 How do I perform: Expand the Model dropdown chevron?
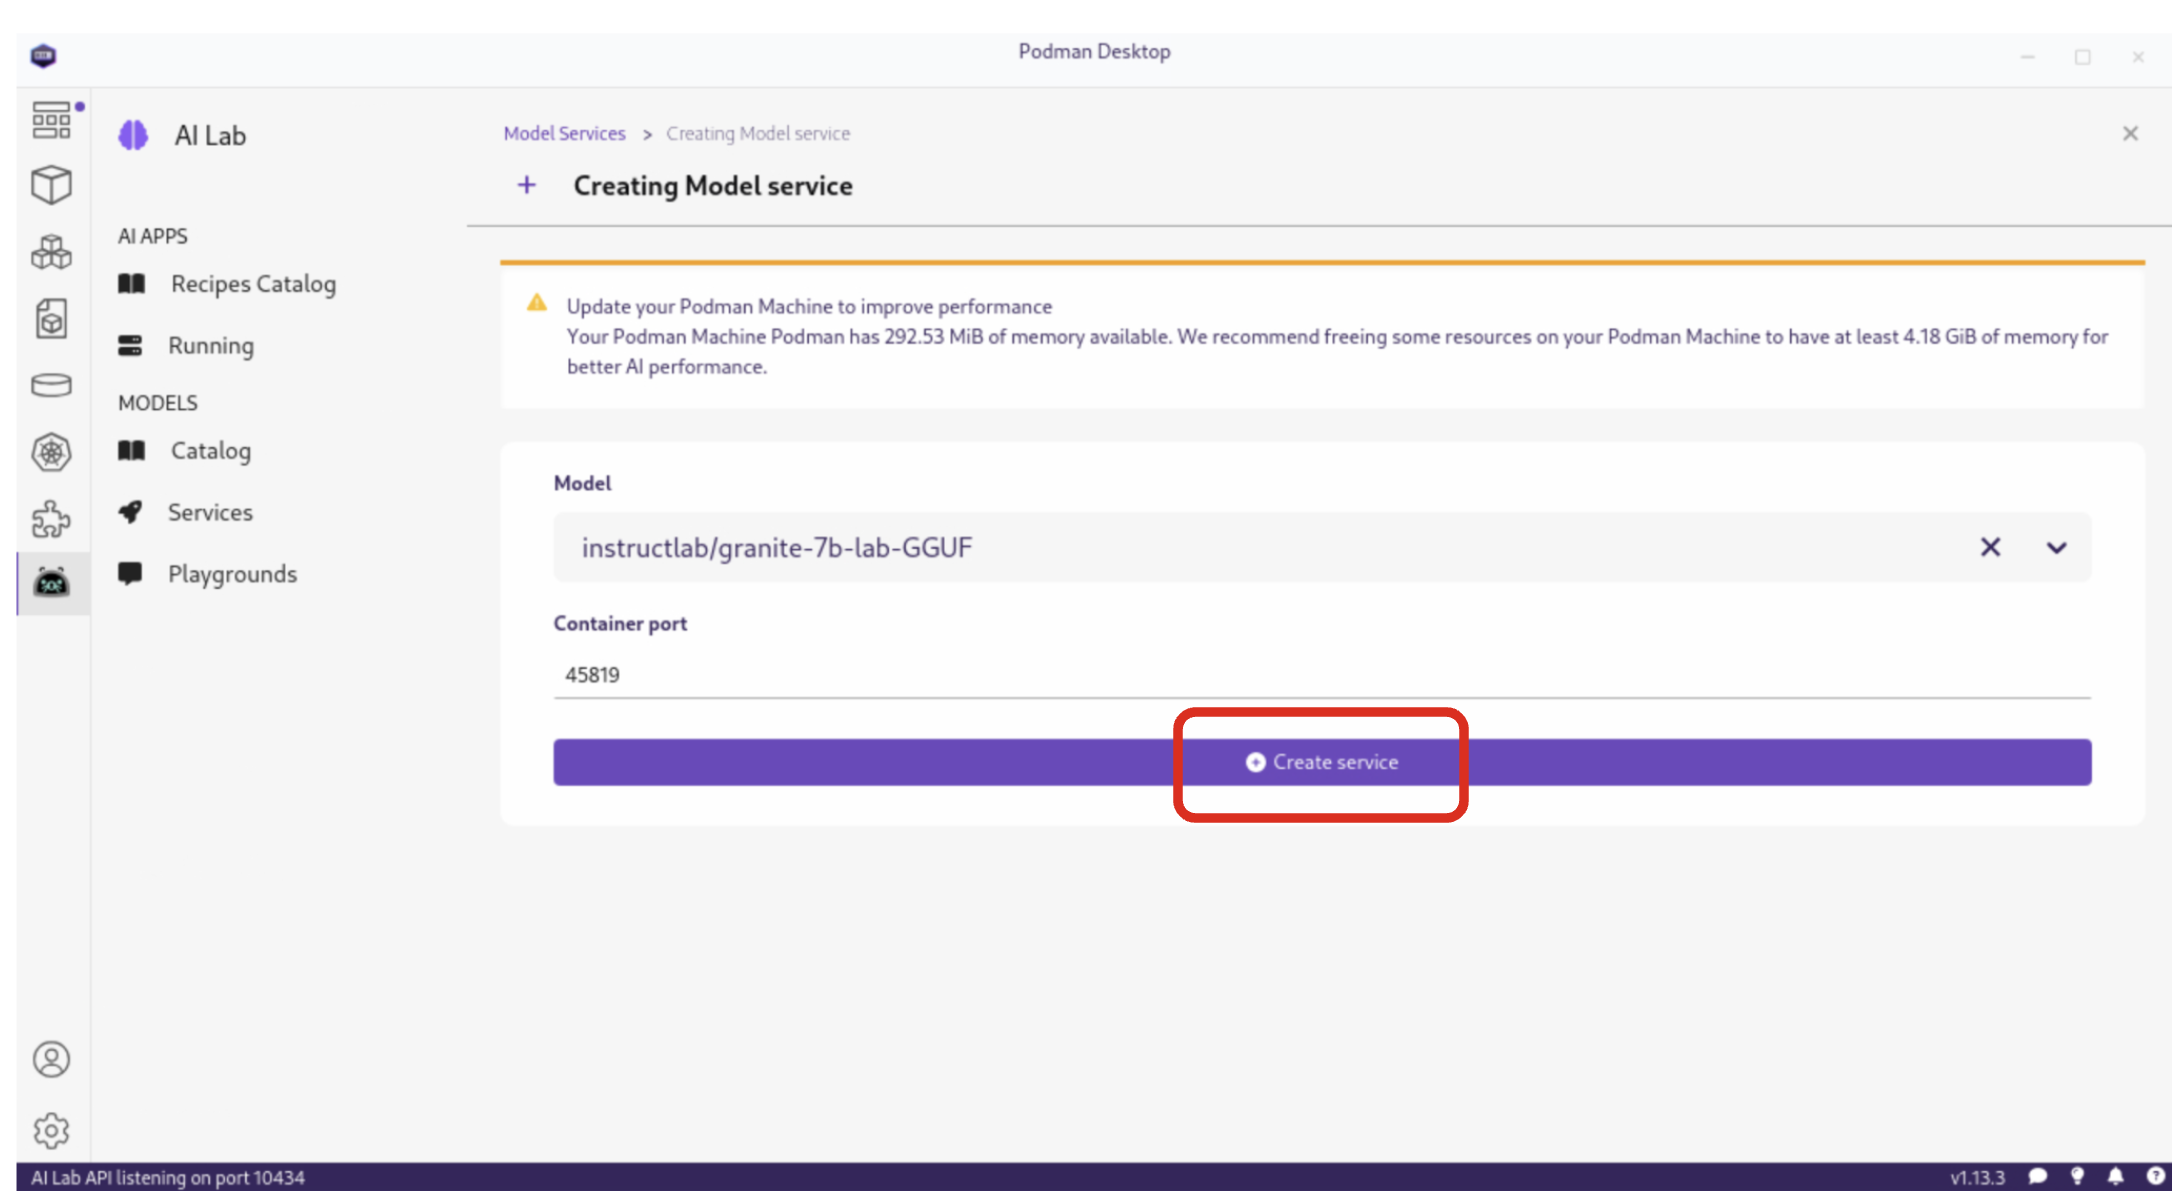(2057, 548)
